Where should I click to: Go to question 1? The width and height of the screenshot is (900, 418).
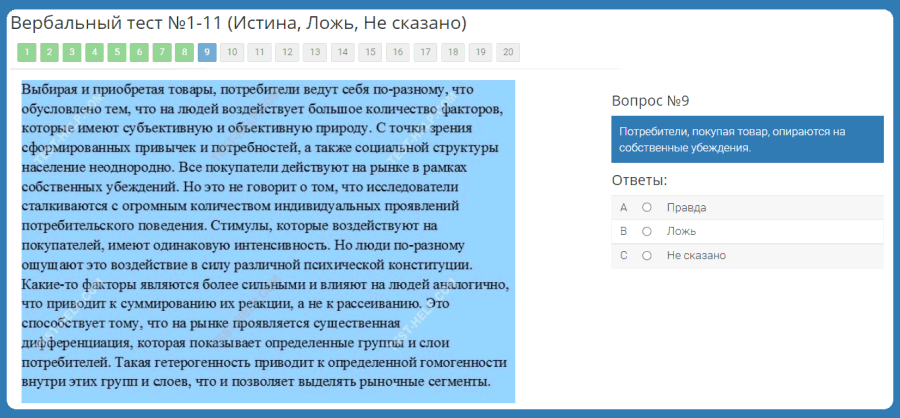(x=26, y=52)
